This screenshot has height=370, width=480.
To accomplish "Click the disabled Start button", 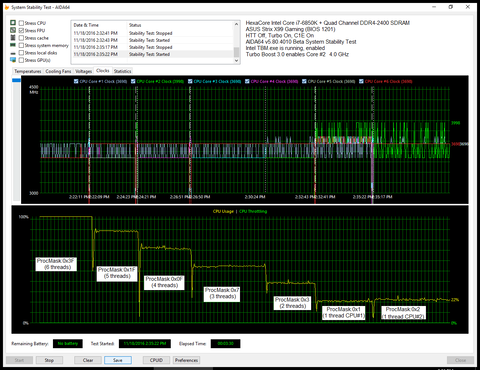I will coord(19,360).
